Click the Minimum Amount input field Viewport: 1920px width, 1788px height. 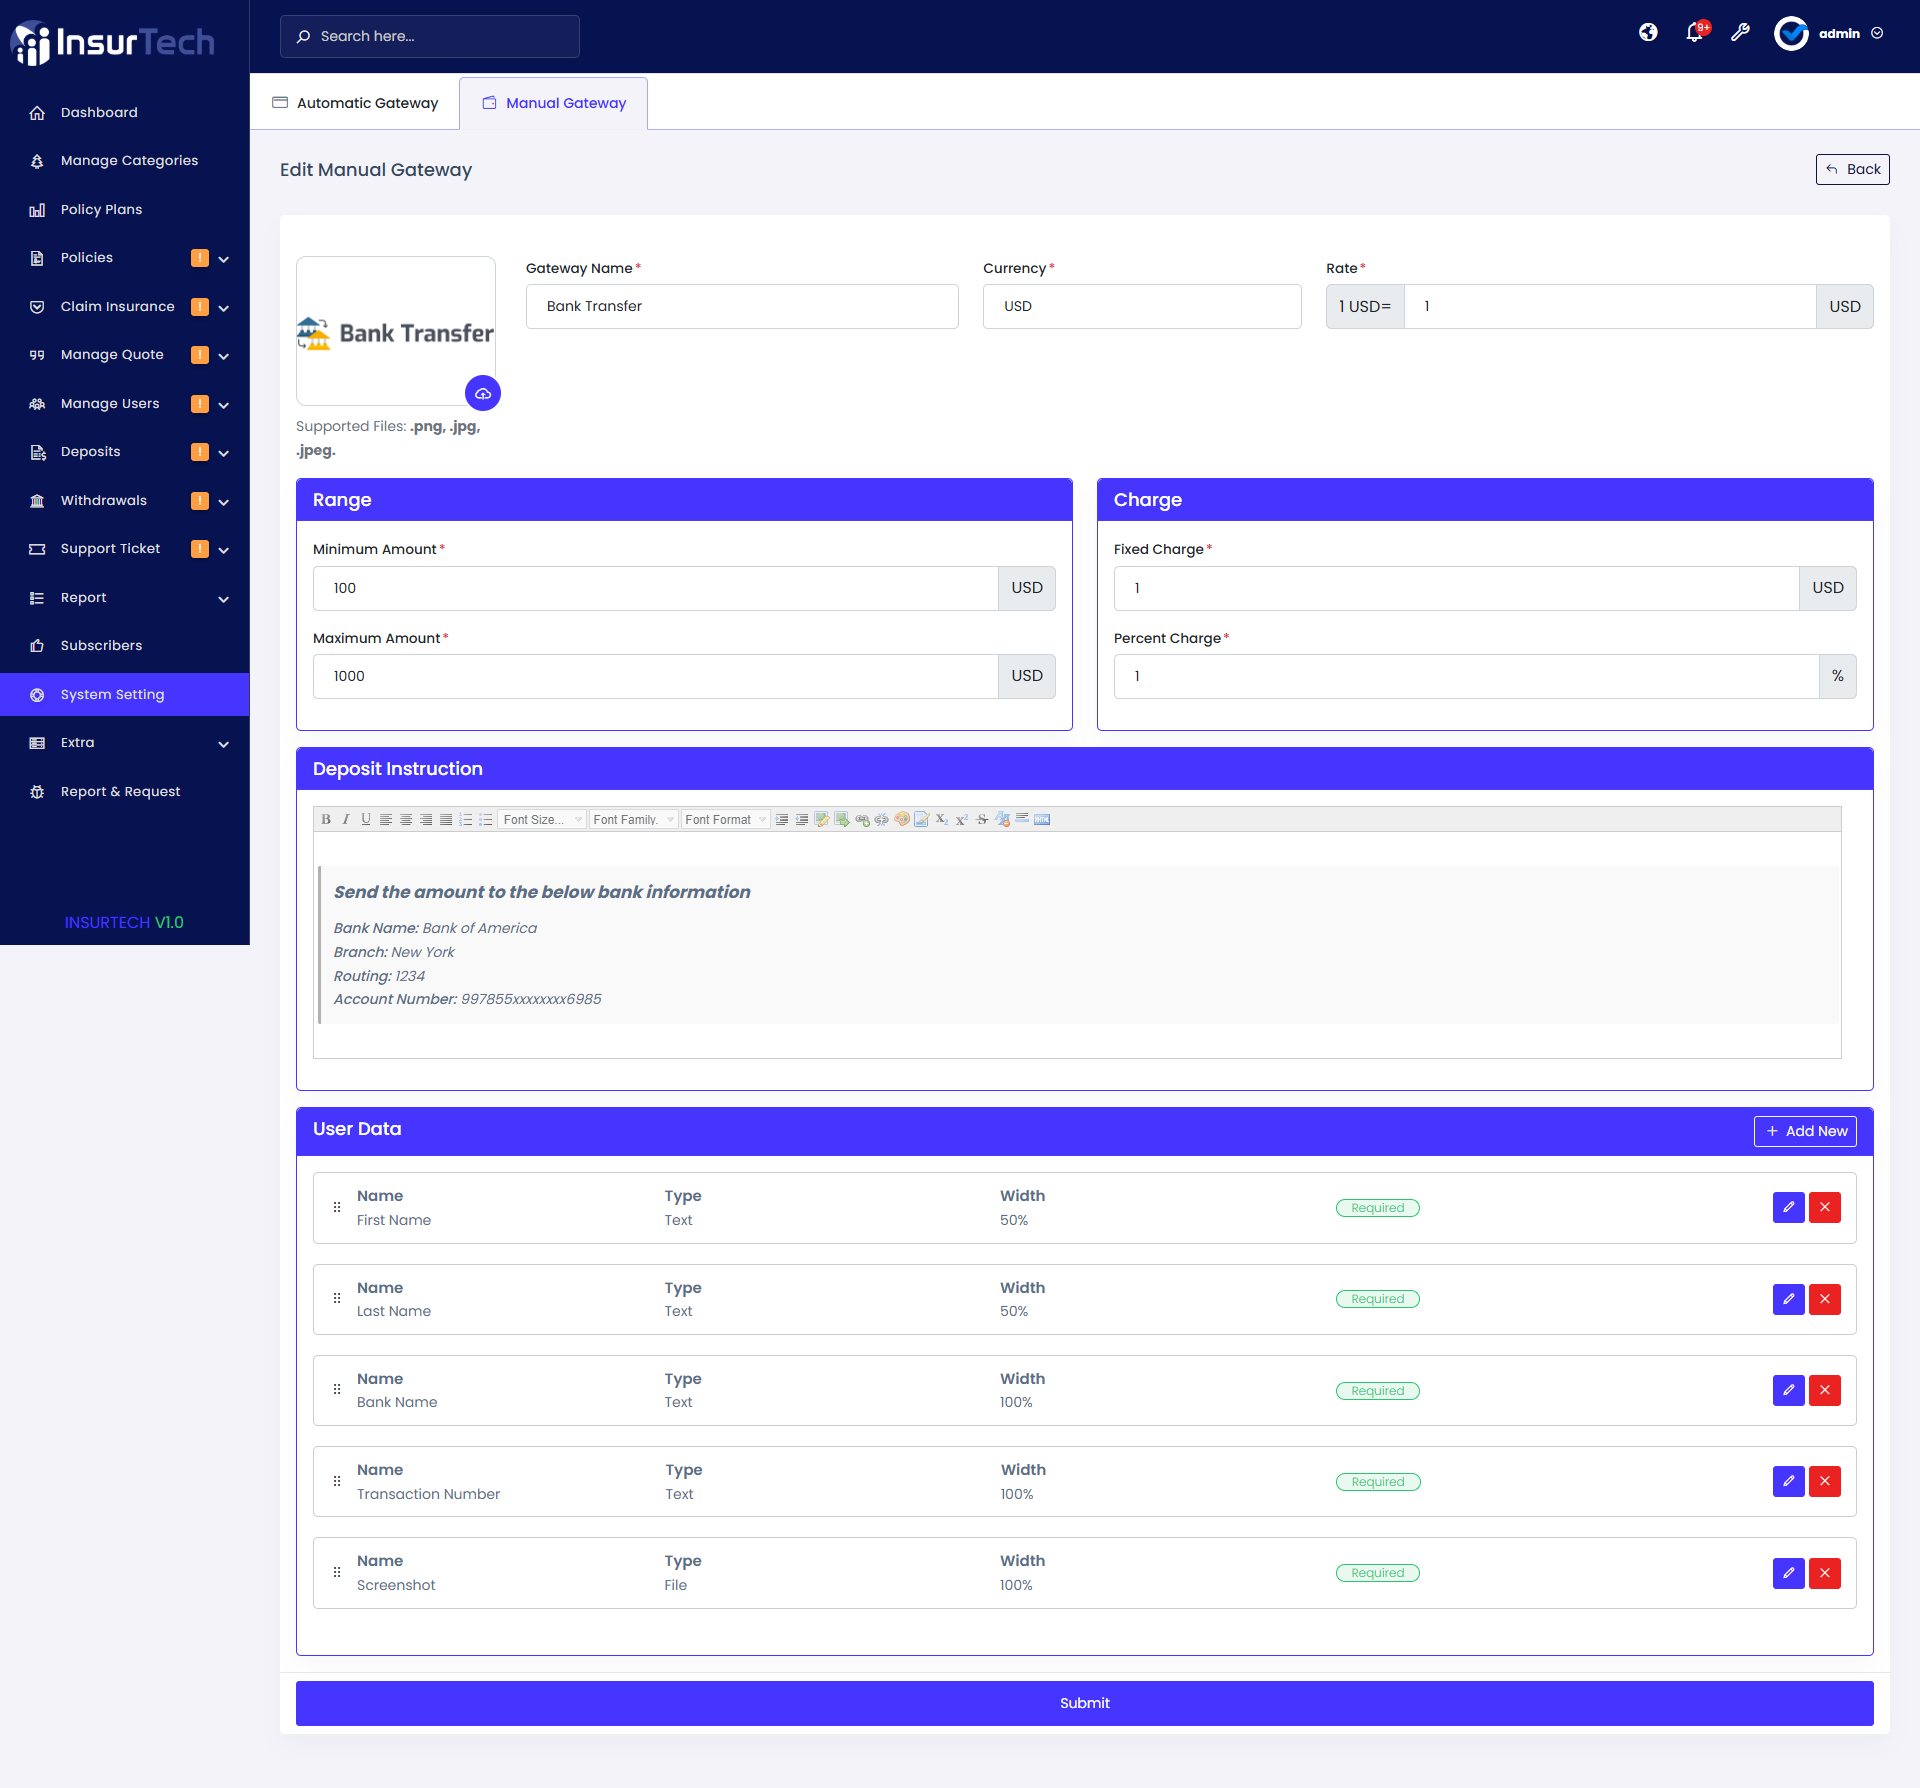point(655,588)
